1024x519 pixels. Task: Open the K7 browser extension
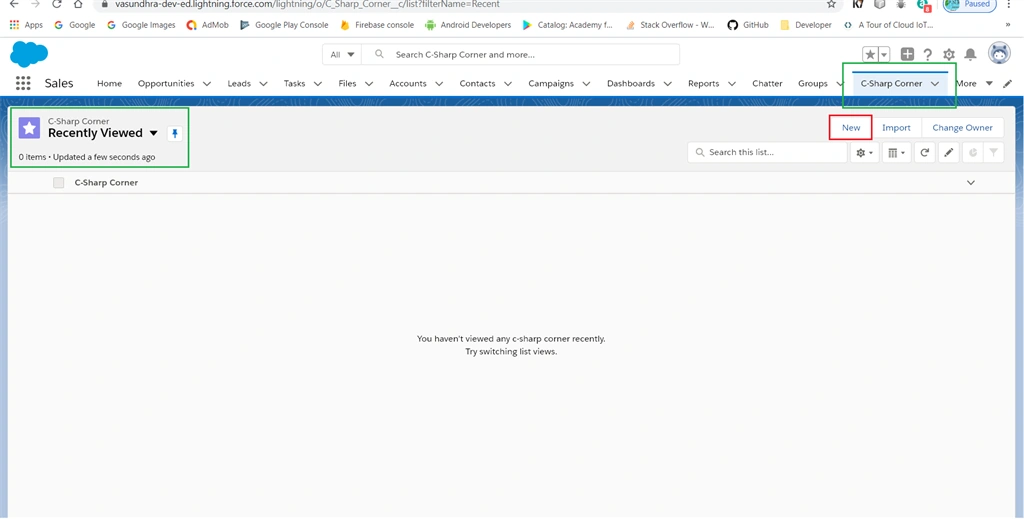point(858,4)
